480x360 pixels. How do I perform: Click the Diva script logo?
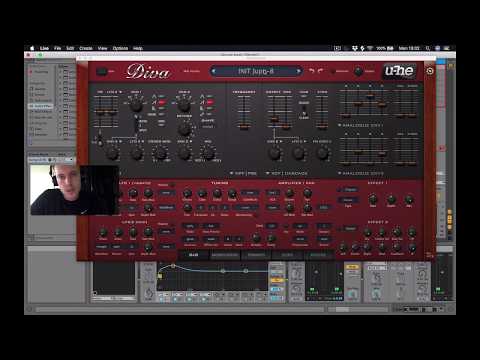(x=147, y=72)
